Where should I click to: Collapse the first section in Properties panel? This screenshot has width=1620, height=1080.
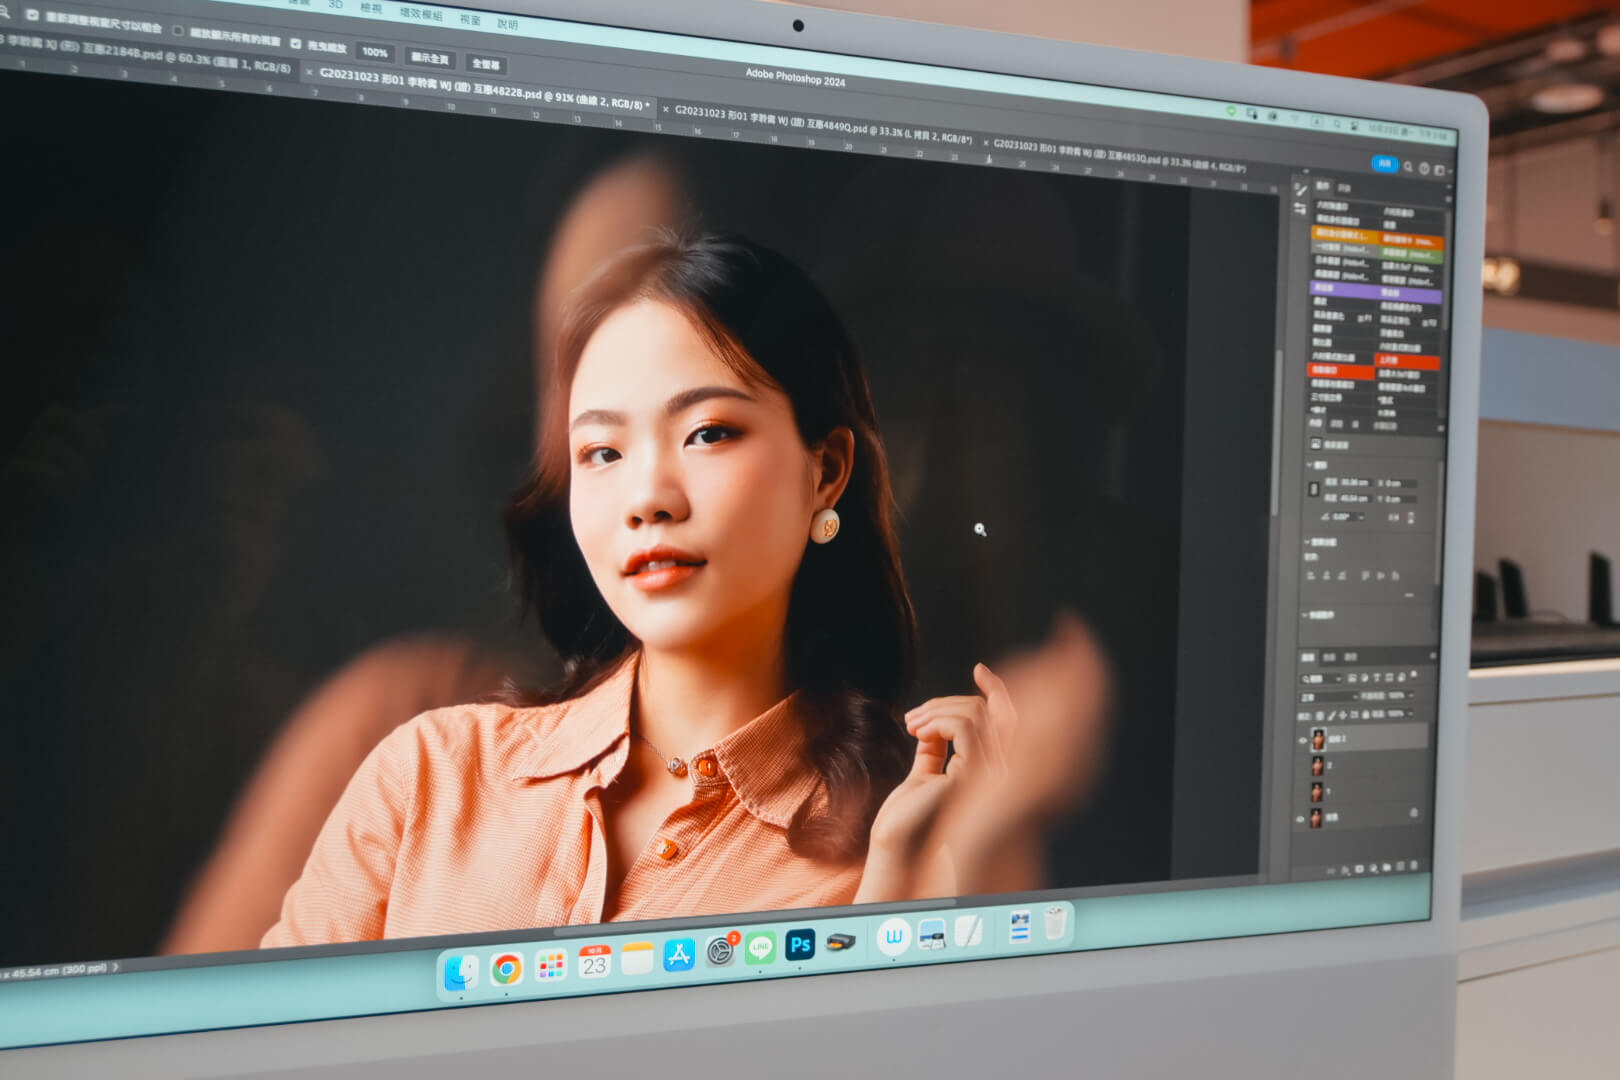click(x=1309, y=465)
